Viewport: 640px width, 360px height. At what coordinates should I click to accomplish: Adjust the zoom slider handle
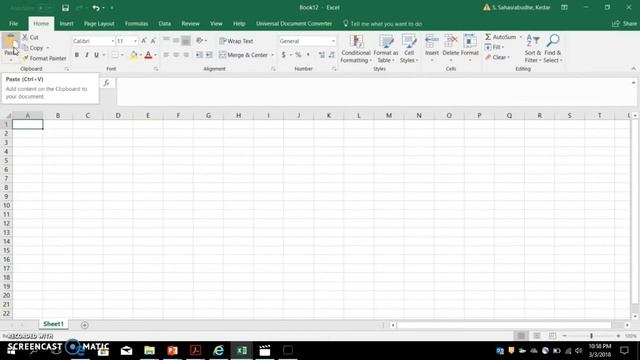(x=591, y=336)
